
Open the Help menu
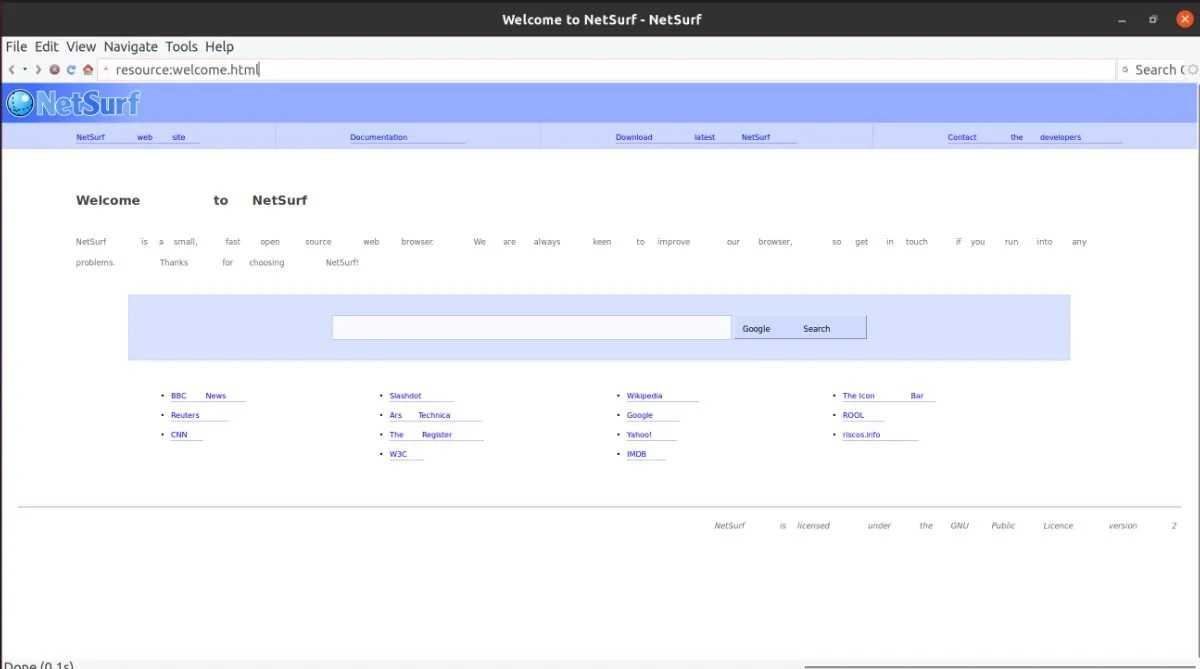219,46
